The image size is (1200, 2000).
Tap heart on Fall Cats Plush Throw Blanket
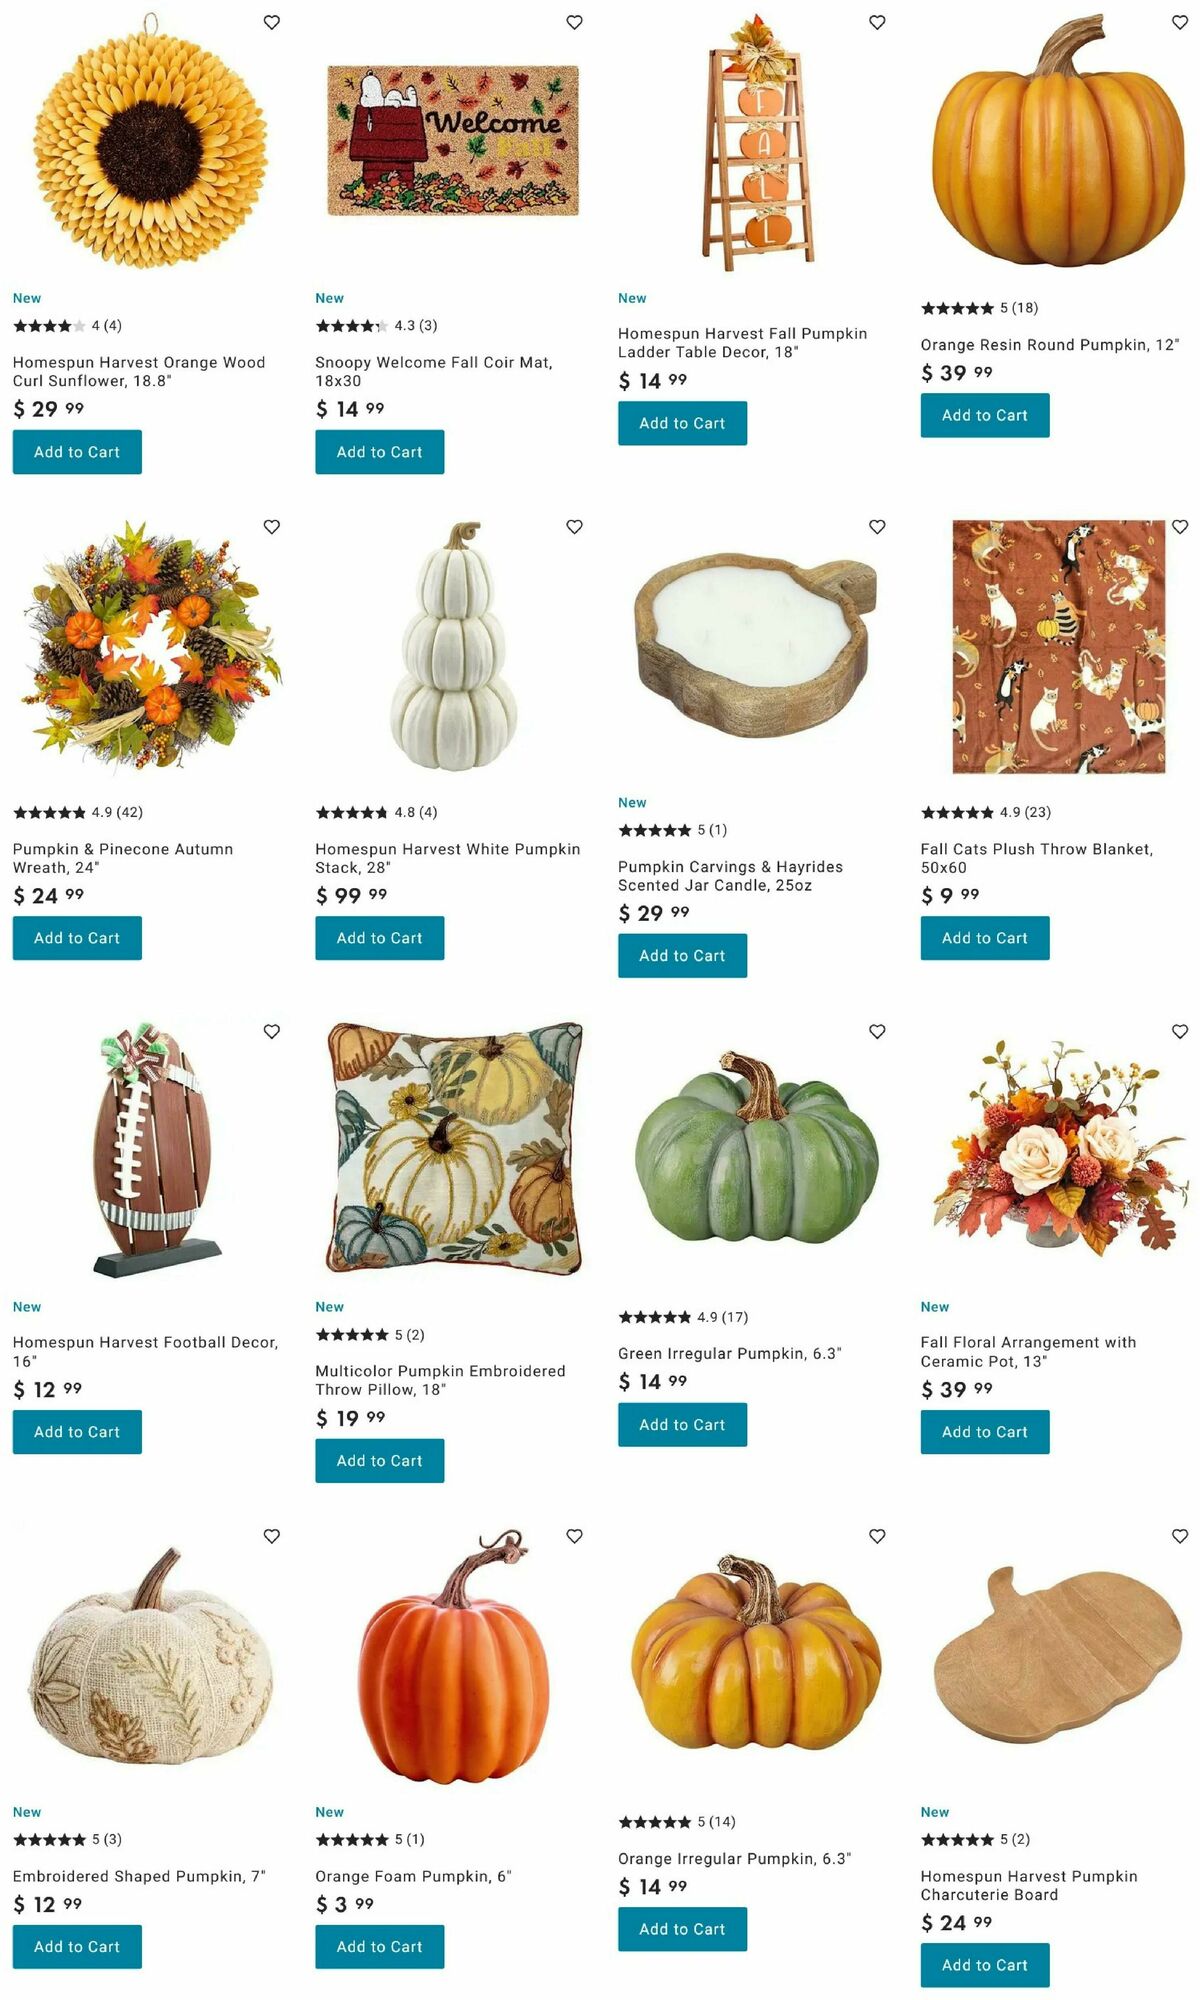pyautogui.click(x=1180, y=527)
